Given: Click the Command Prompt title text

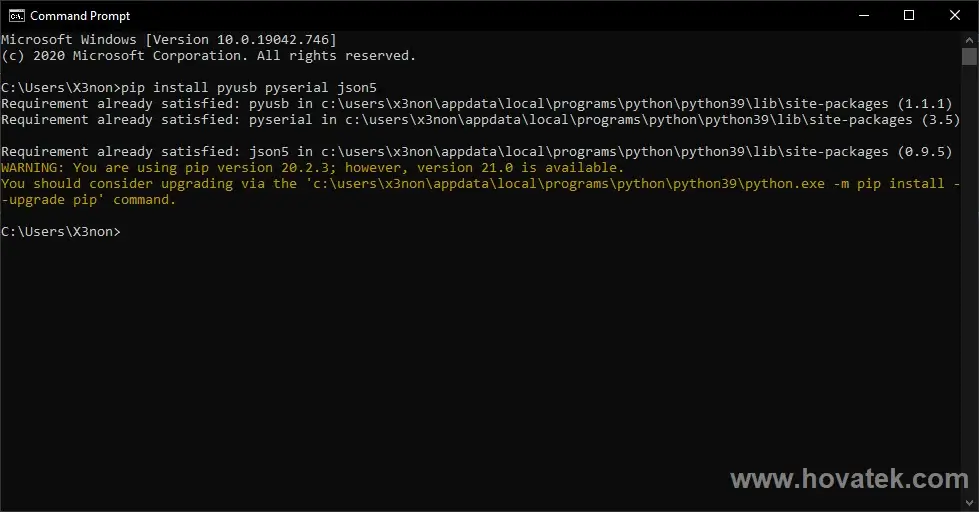Looking at the screenshot, I should [80, 16].
